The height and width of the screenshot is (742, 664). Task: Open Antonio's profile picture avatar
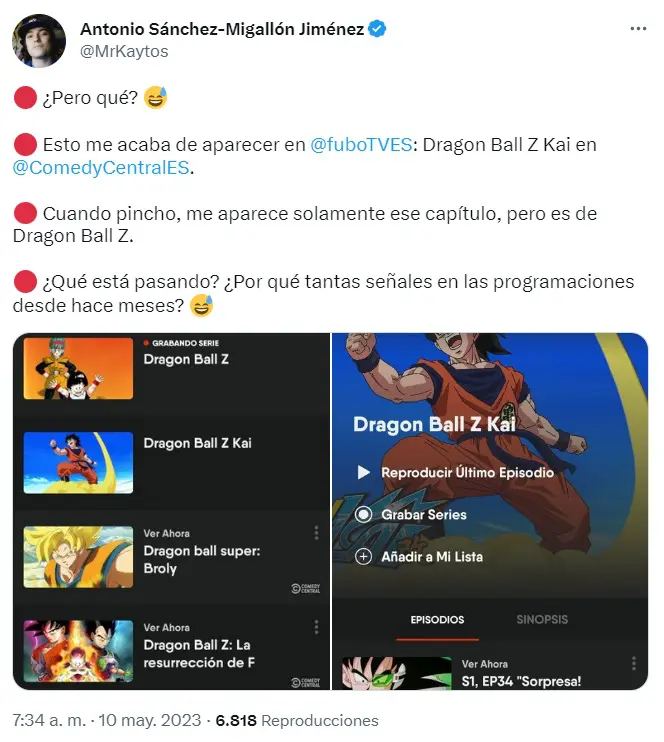point(39,41)
